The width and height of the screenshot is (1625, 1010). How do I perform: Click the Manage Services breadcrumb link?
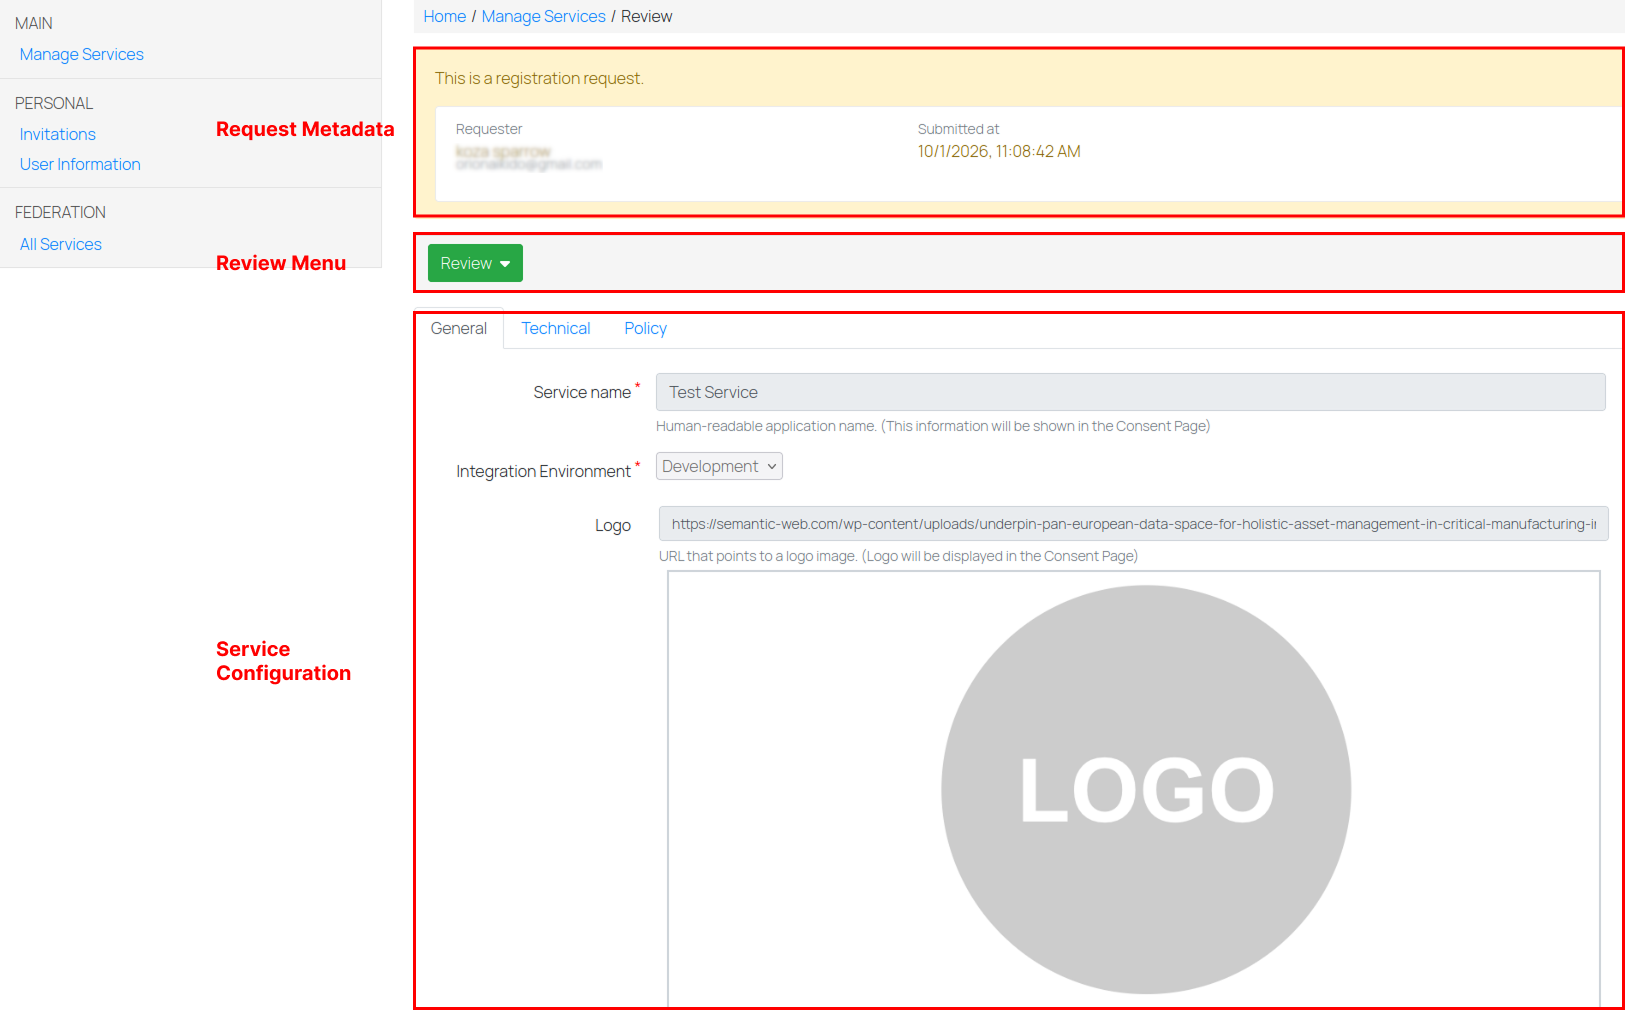click(543, 16)
